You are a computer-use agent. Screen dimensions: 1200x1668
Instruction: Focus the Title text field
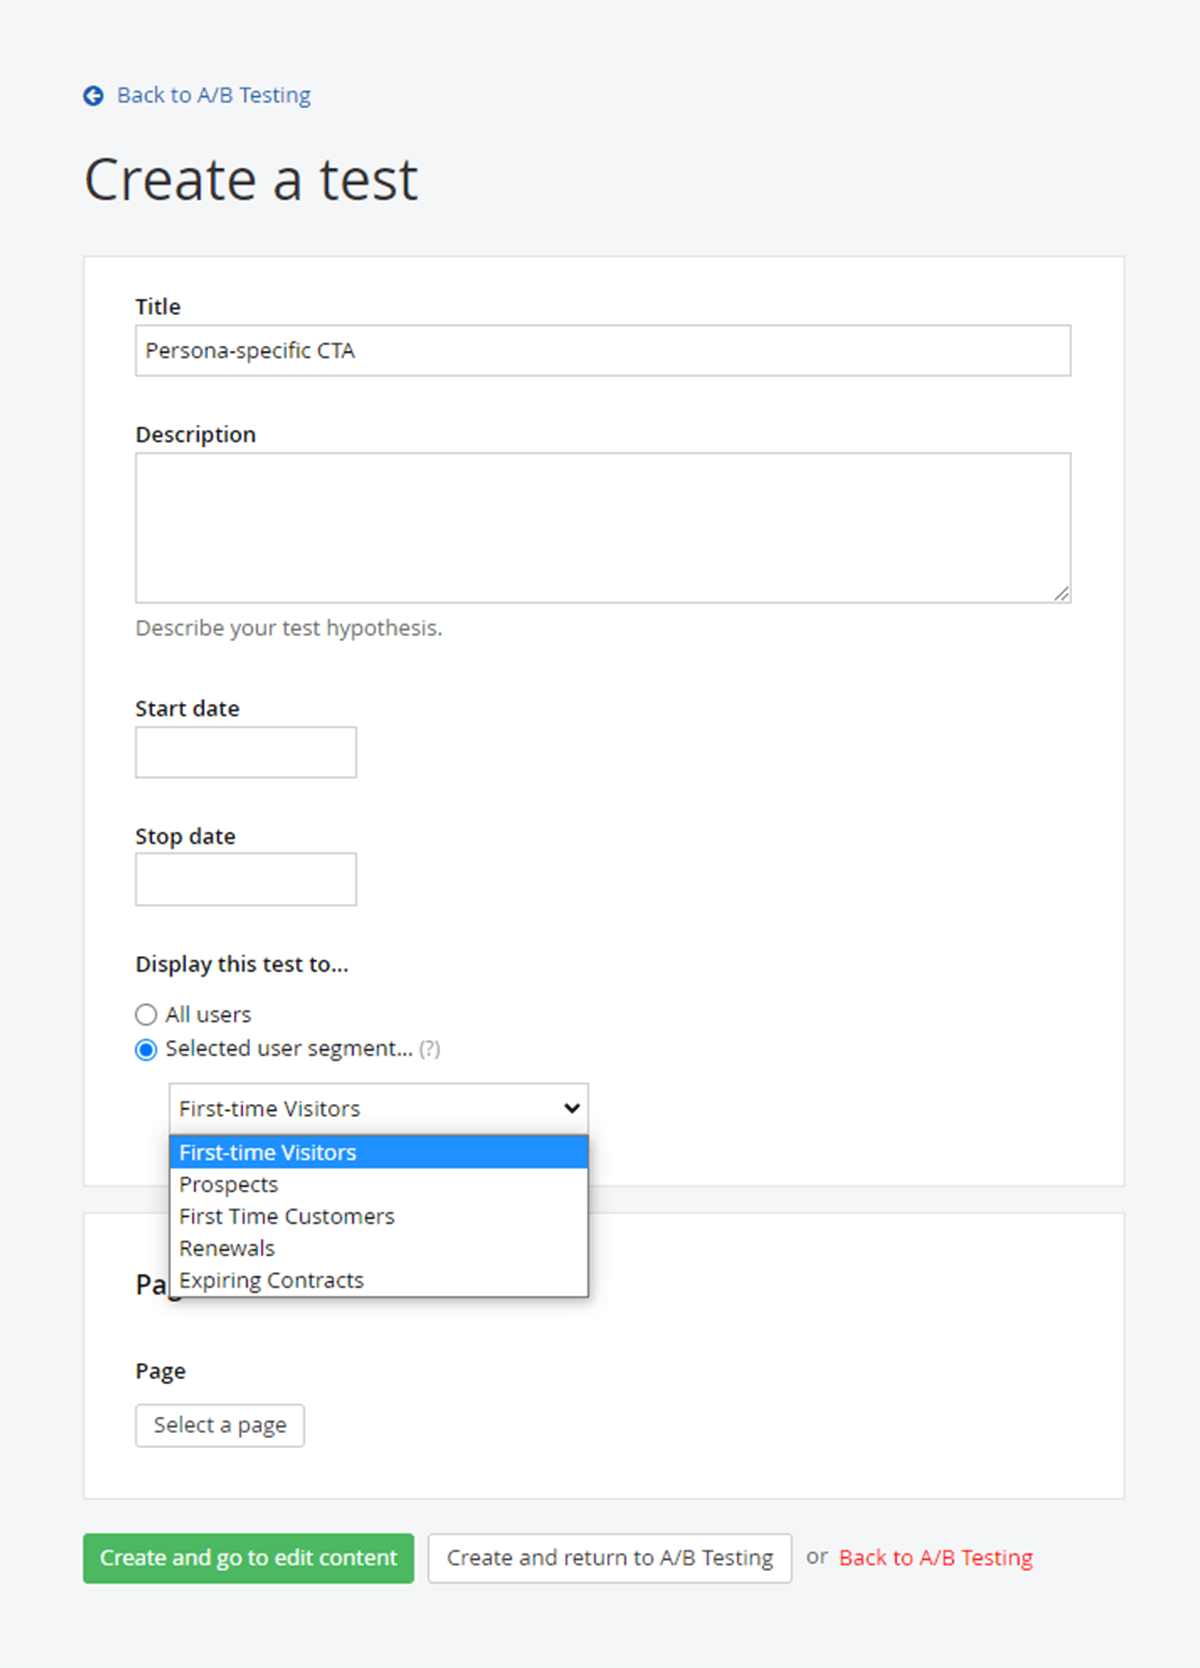coord(603,351)
